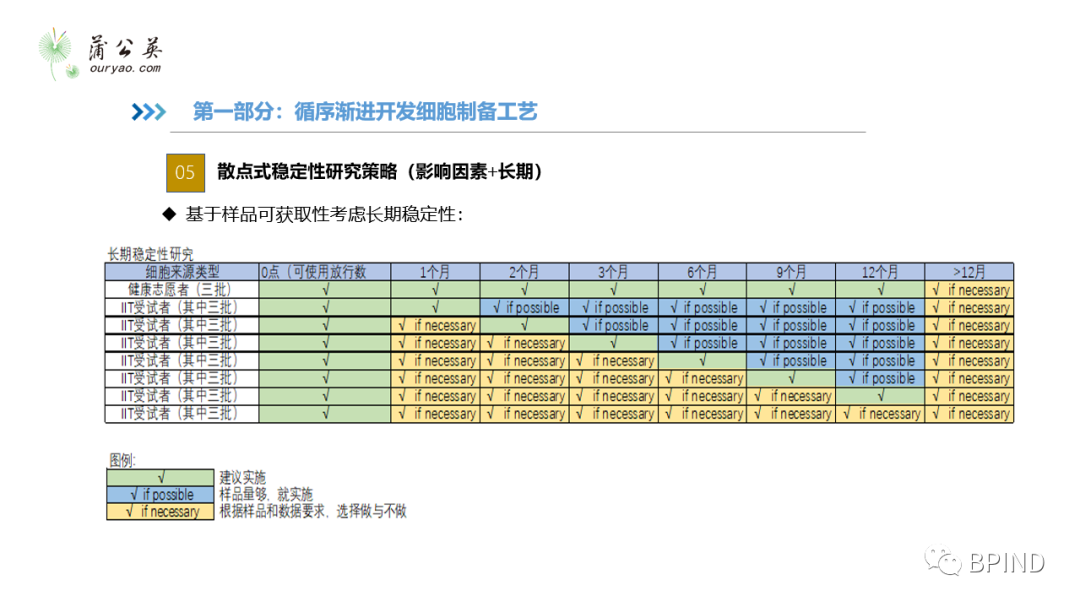1080x607 pixels.
Task: Click the 健康志愿者 row checkmark under 1个月
Action: tap(435, 289)
